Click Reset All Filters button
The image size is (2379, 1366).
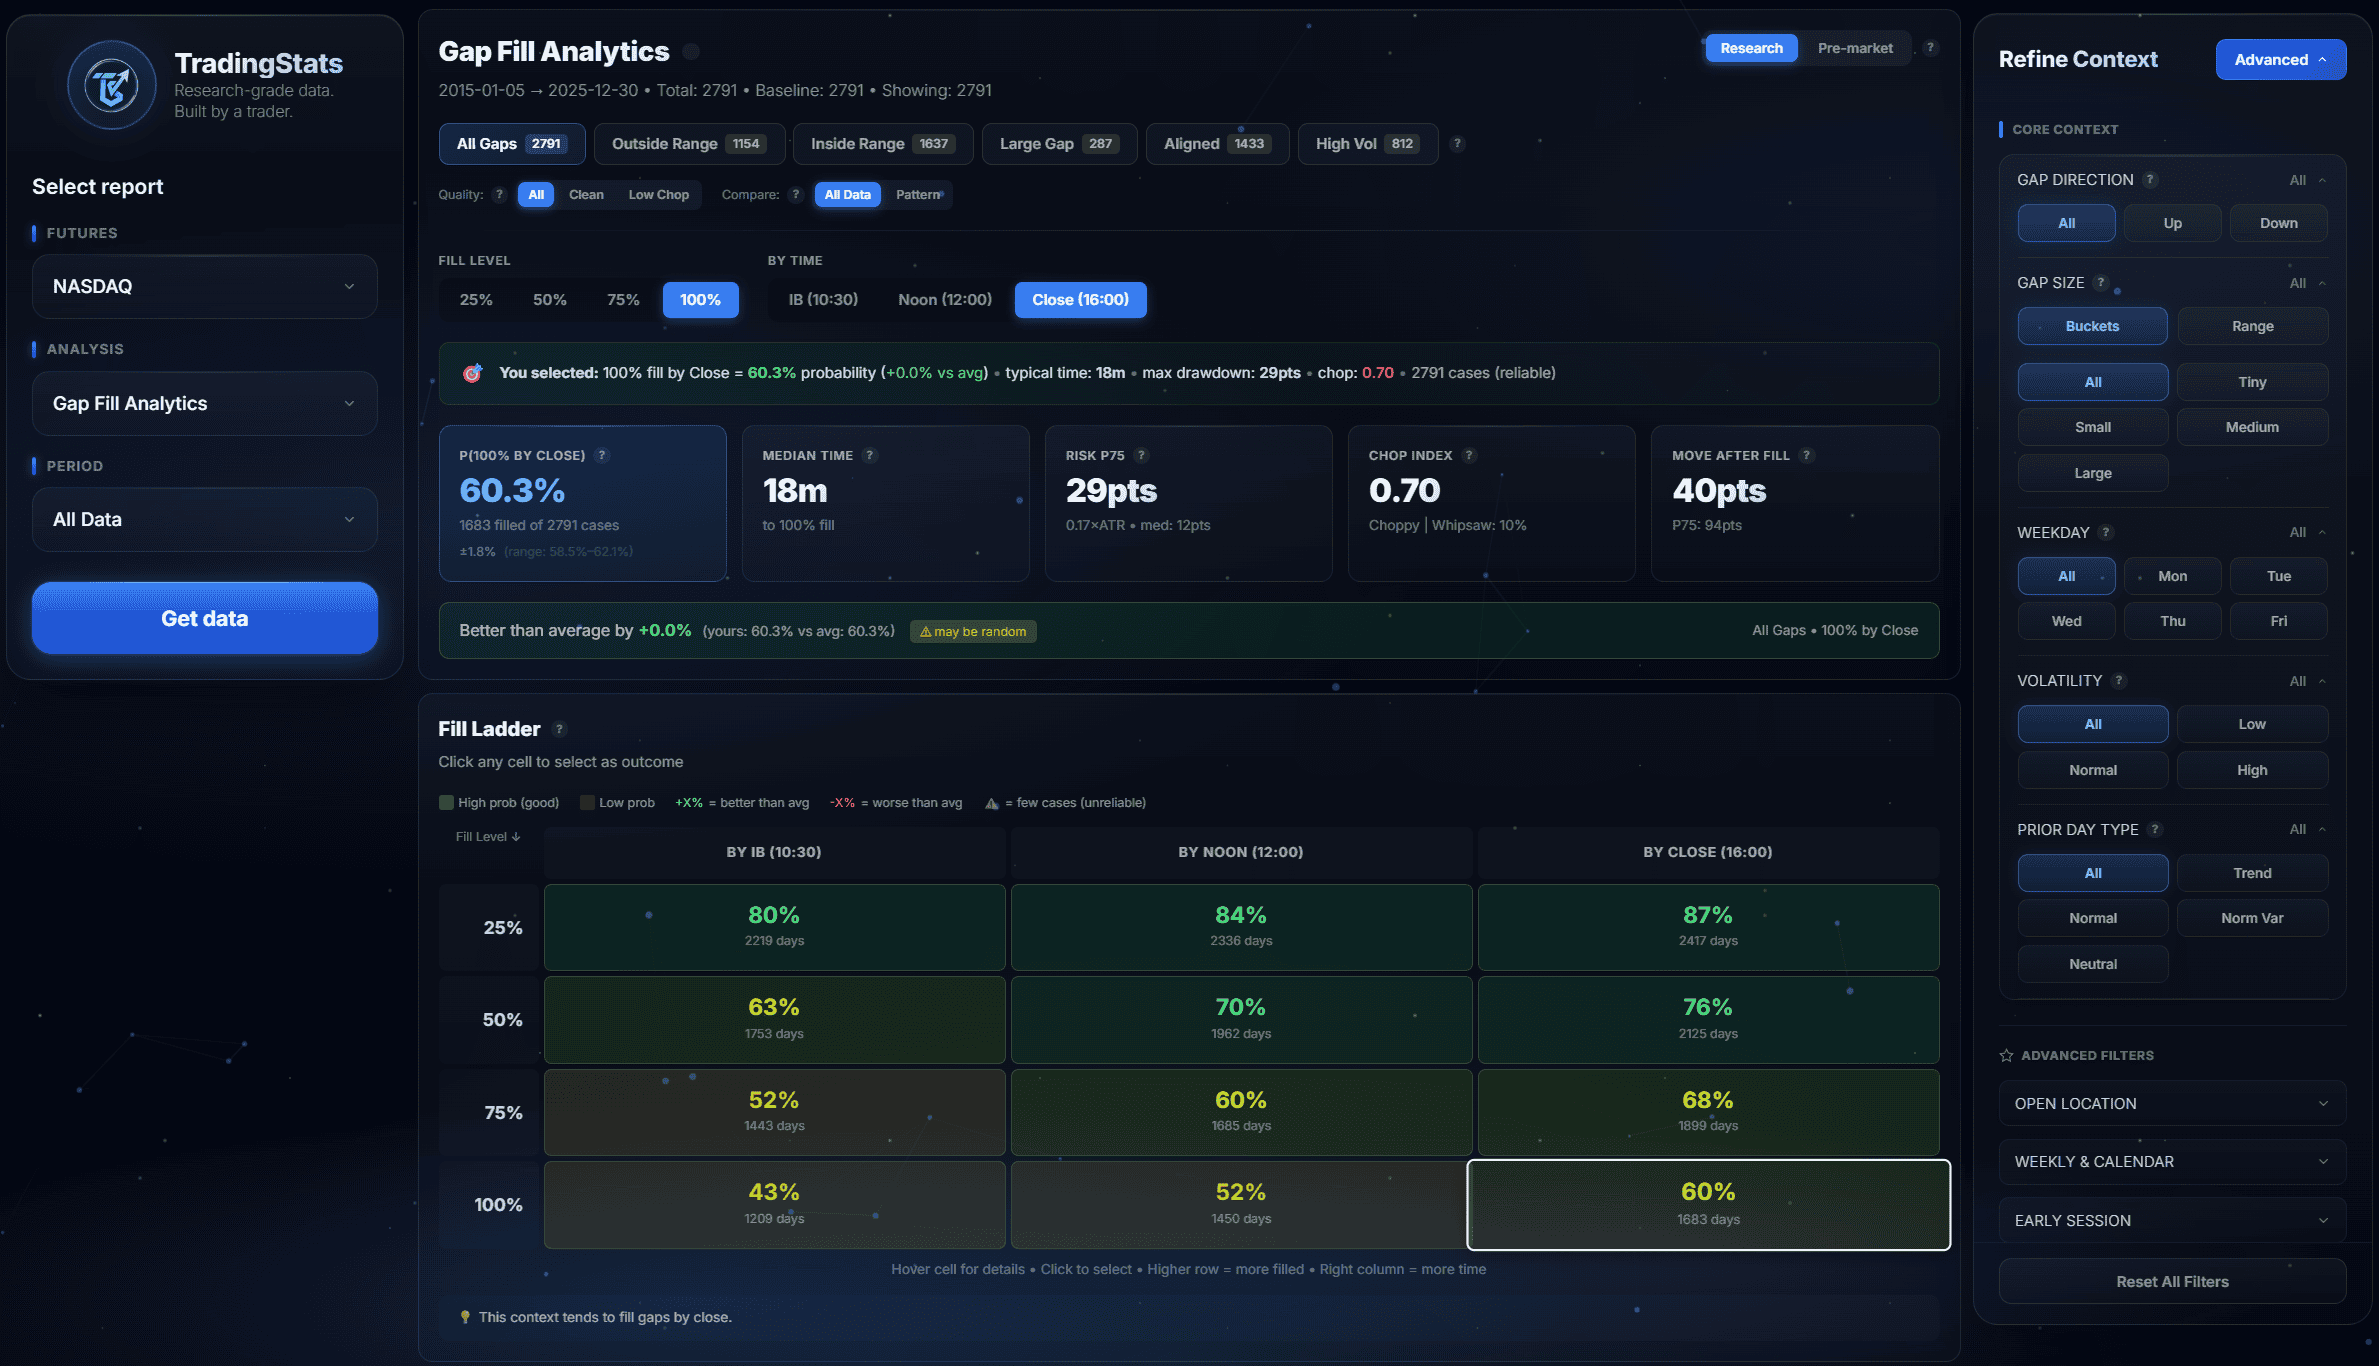[2172, 1281]
